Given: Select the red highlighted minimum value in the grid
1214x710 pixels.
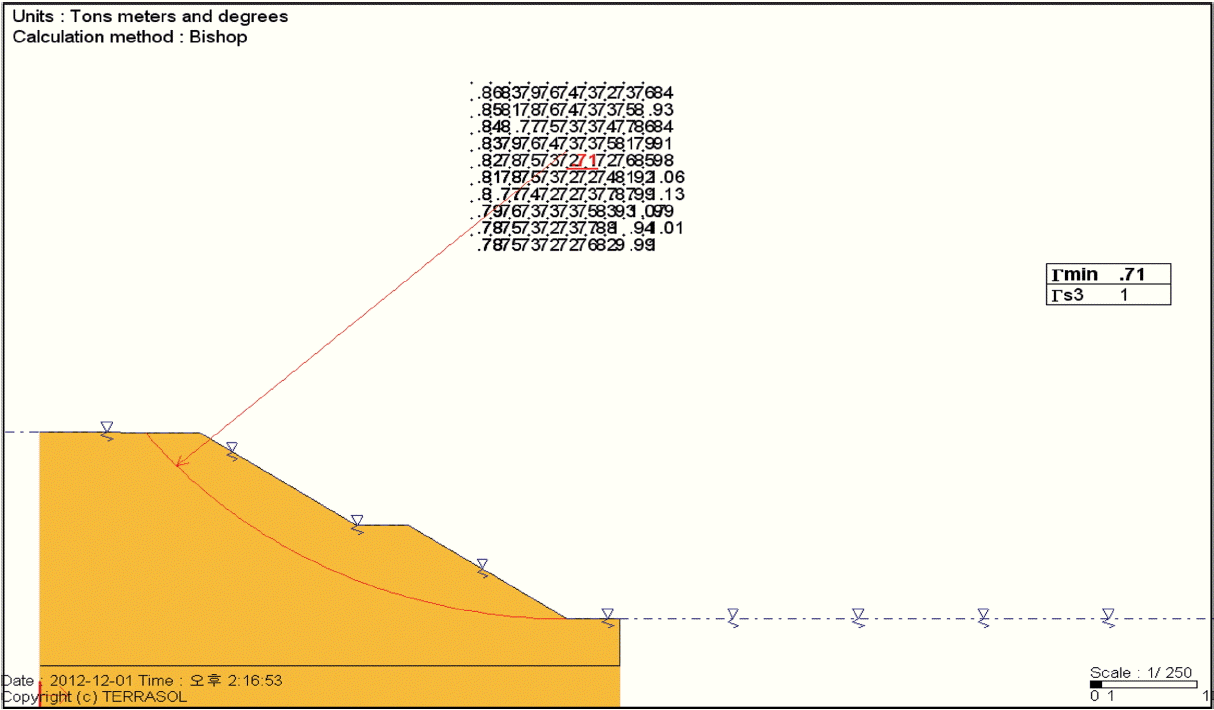Looking at the screenshot, I should pyautogui.click(x=587, y=161).
